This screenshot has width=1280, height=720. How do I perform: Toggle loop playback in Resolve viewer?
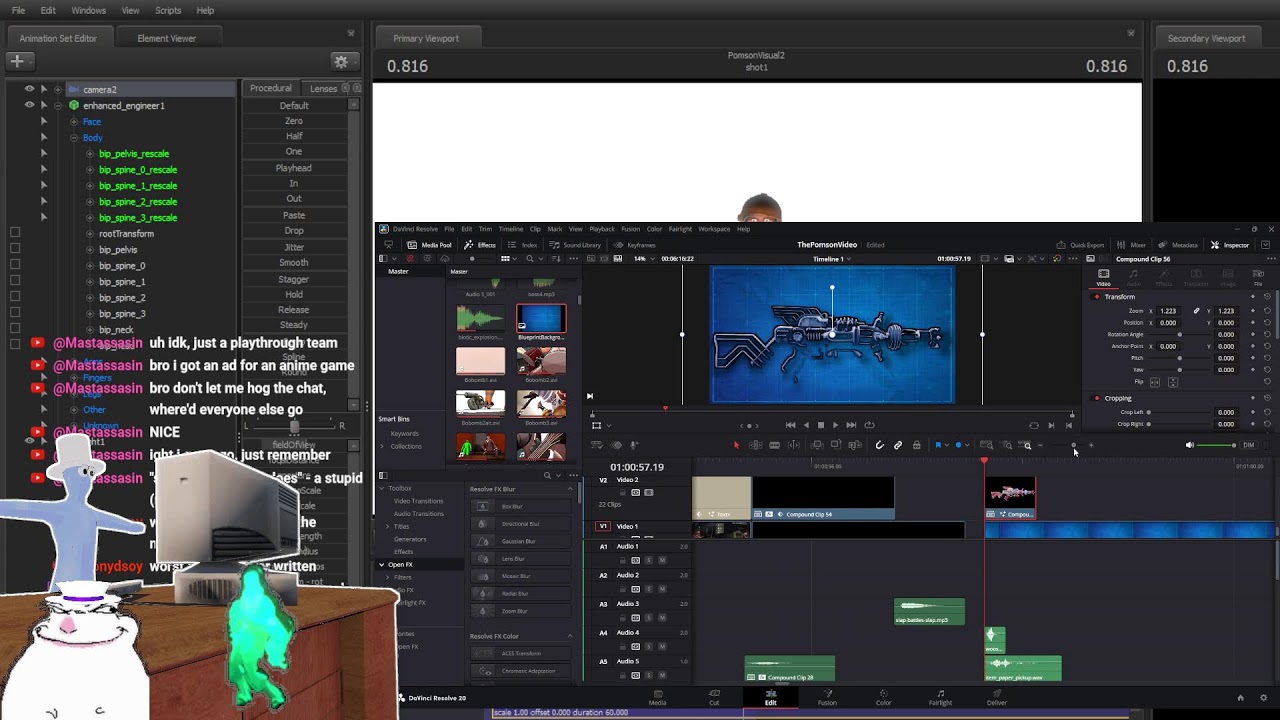click(x=869, y=425)
